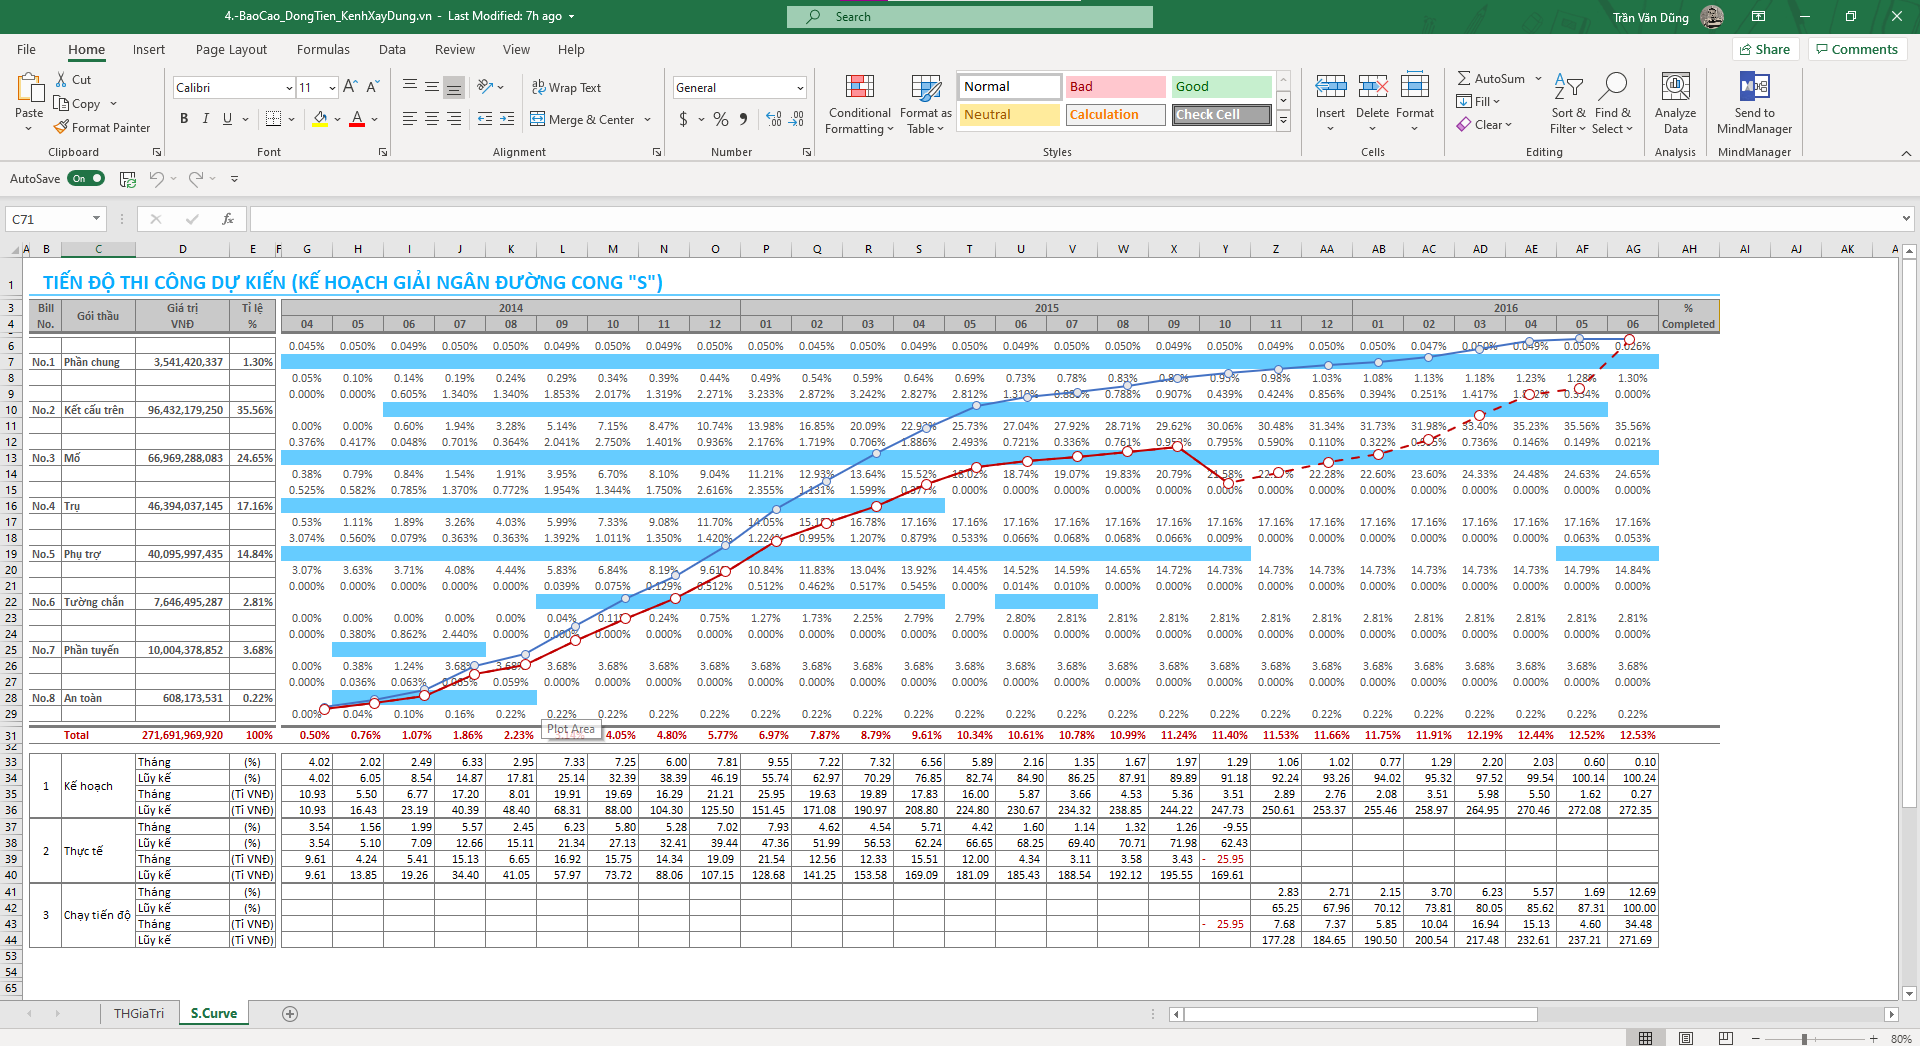The image size is (1920, 1046).
Task: Expand the font name dropdown
Action: [289, 88]
